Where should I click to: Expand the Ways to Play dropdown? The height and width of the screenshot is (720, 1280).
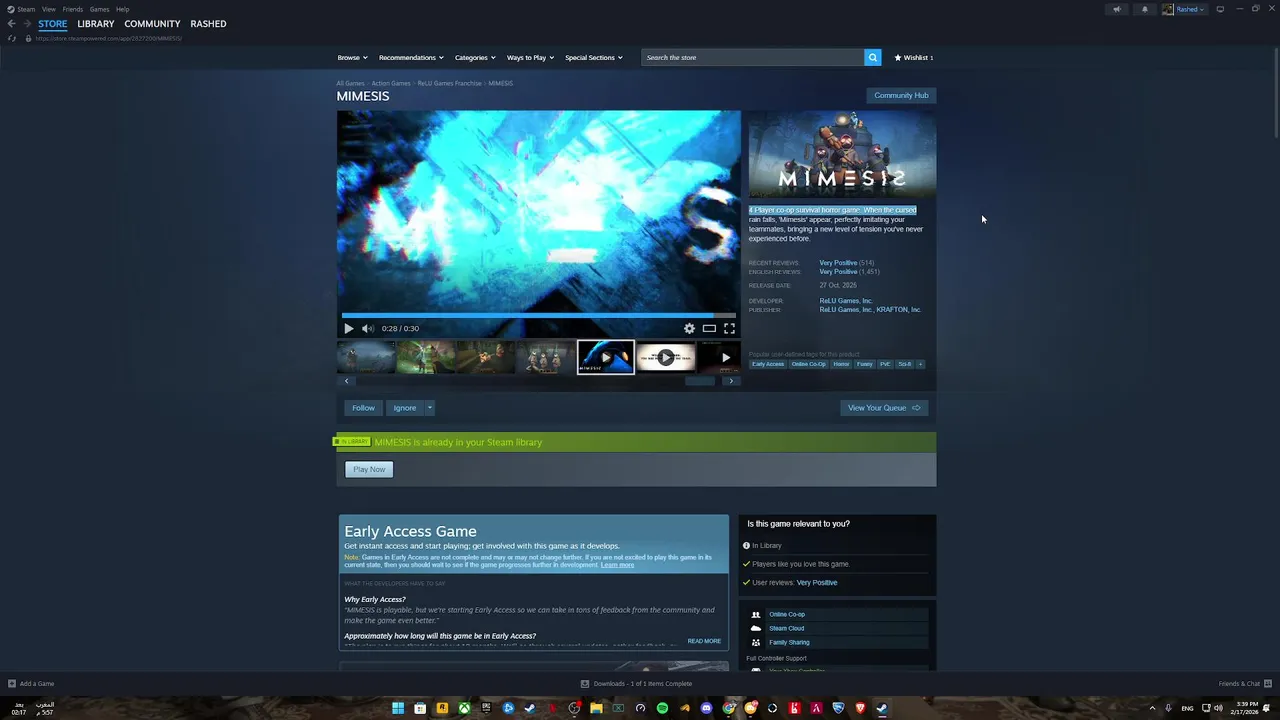pos(530,57)
